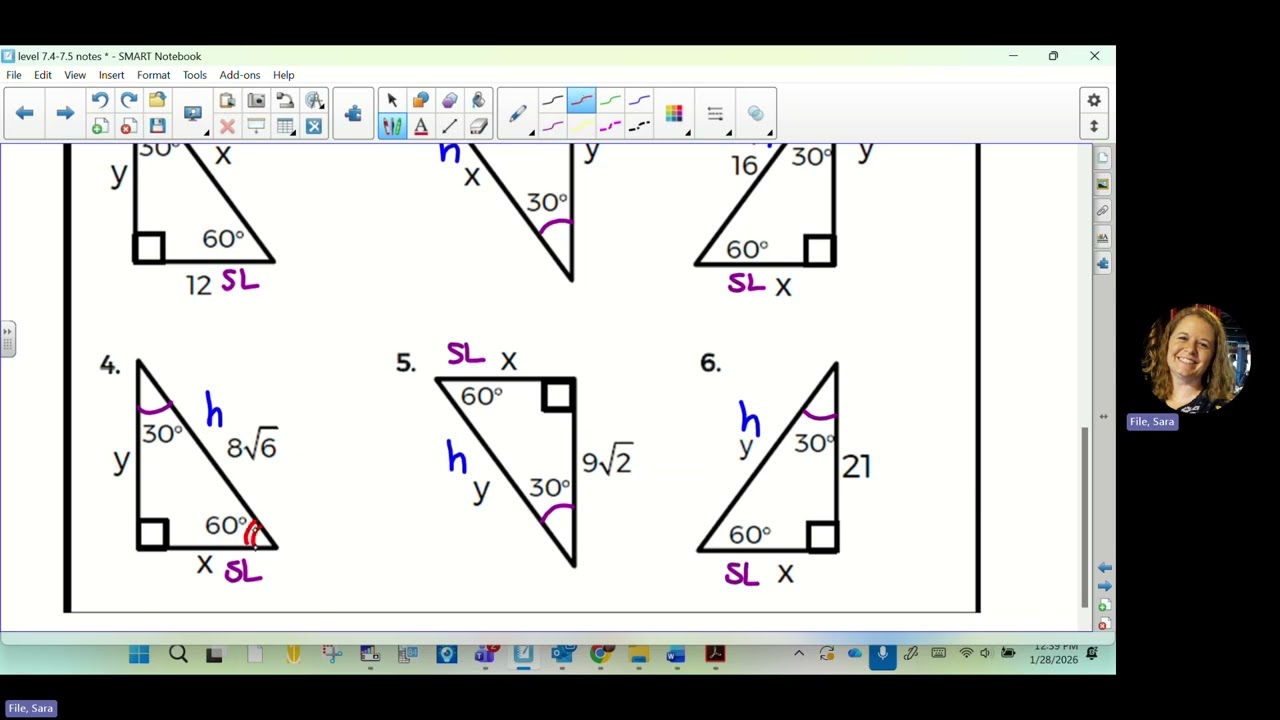Open the View menu
This screenshot has height=720, width=1280.
click(x=75, y=75)
